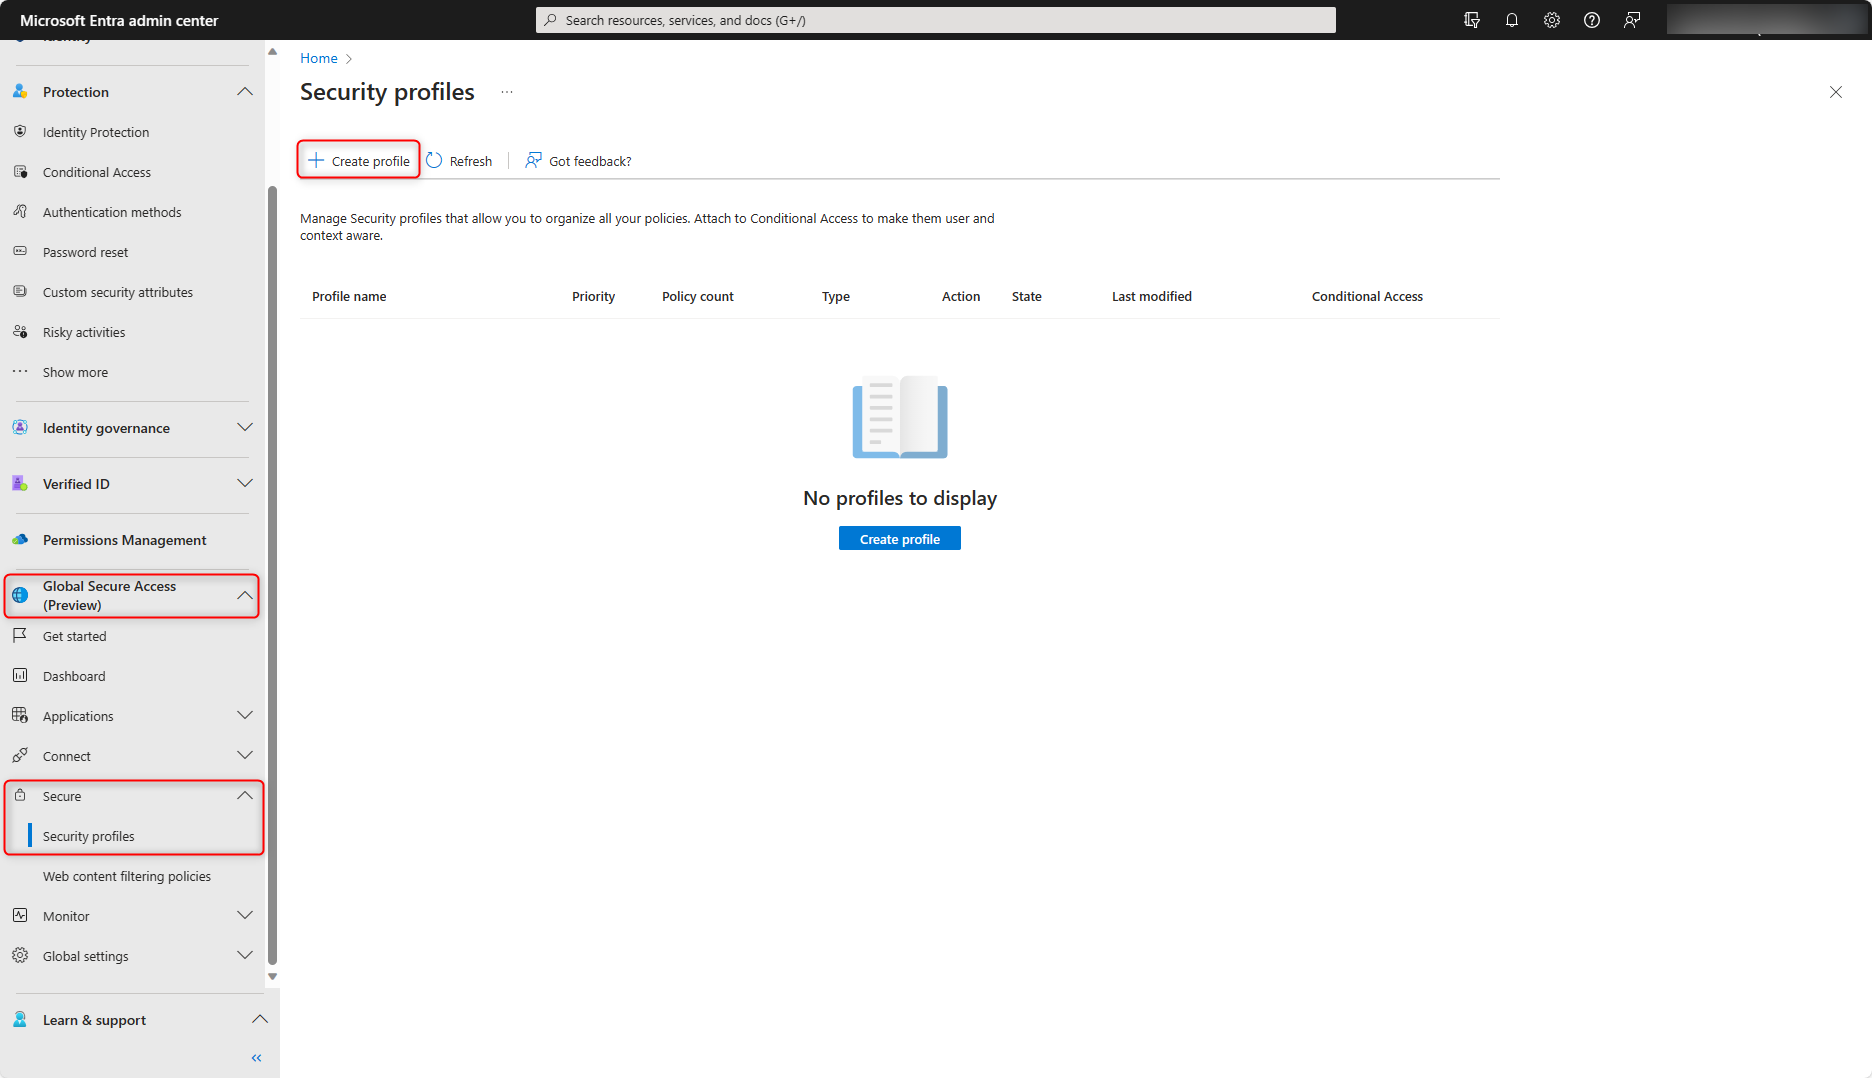Go to the Home breadcrumb link
This screenshot has width=1872, height=1078.
click(319, 58)
